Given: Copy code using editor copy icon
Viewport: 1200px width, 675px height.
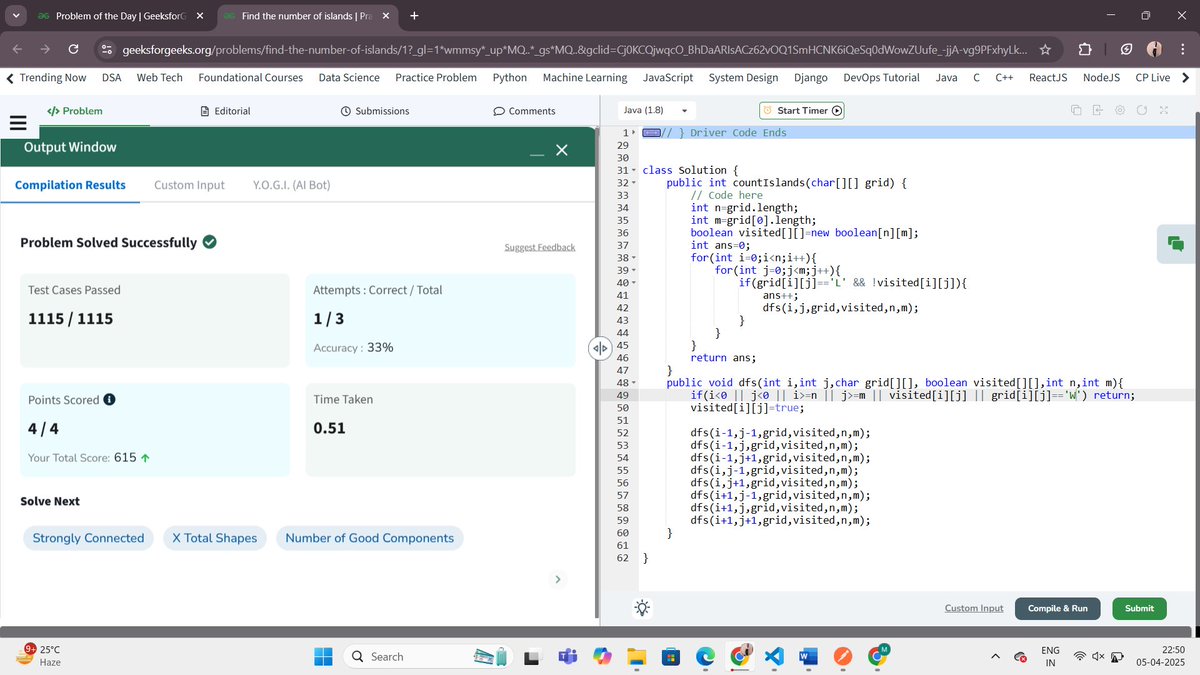Looking at the screenshot, I should (x=1076, y=110).
